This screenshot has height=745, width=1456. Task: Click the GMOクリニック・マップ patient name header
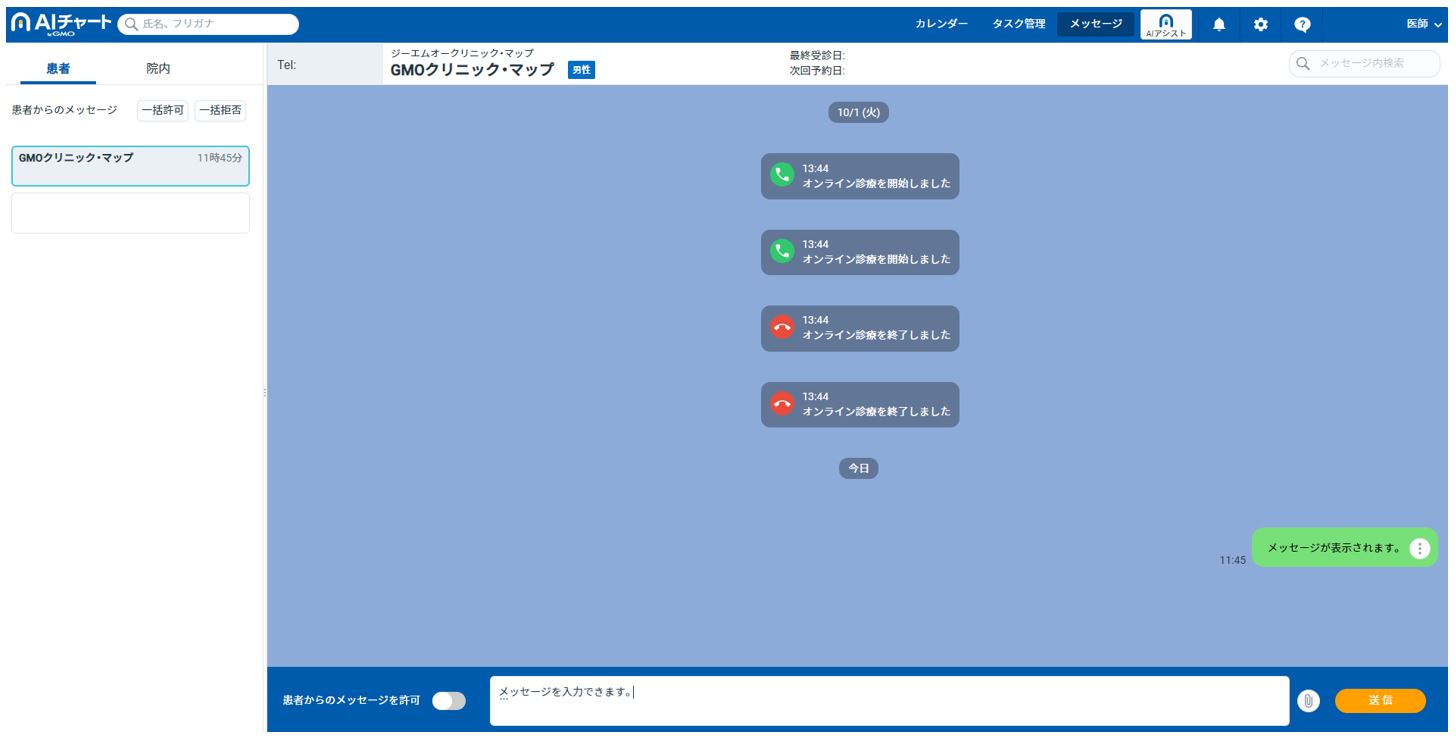472,70
